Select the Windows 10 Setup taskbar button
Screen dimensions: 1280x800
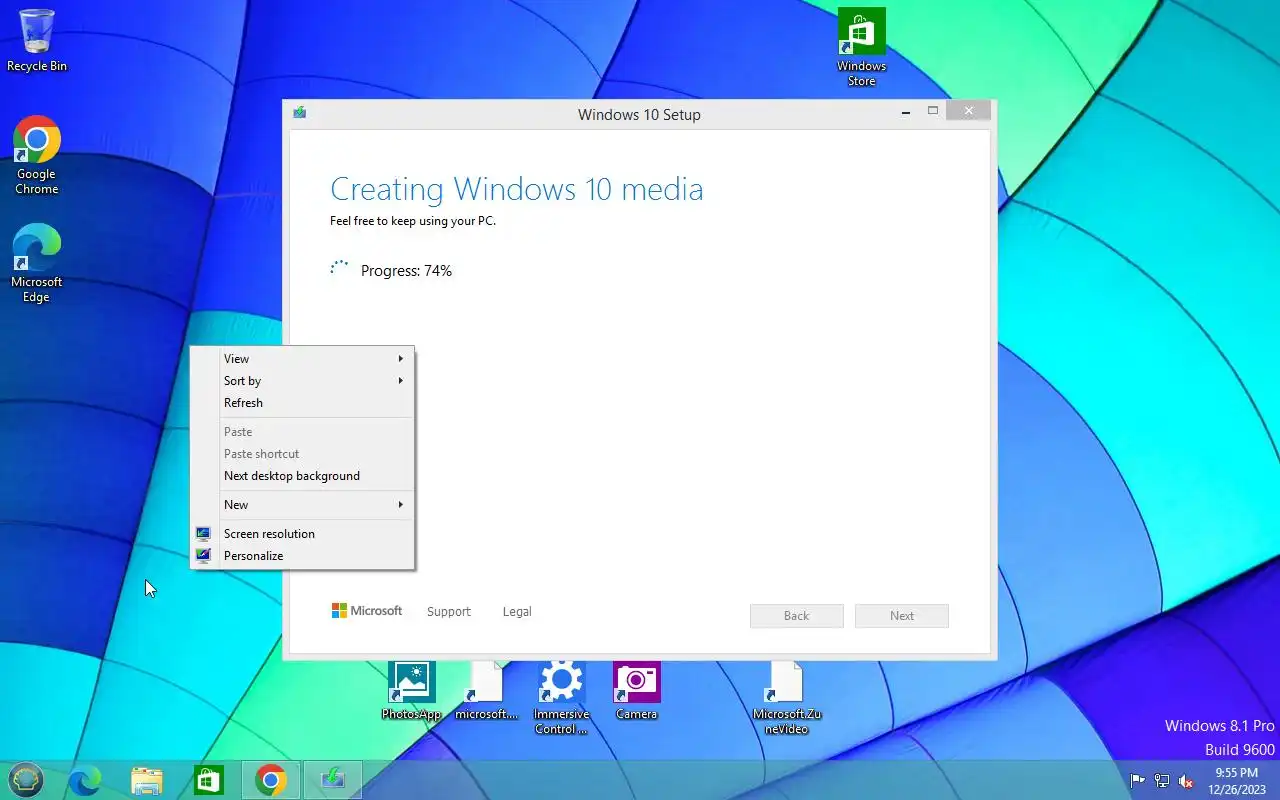point(333,780)
